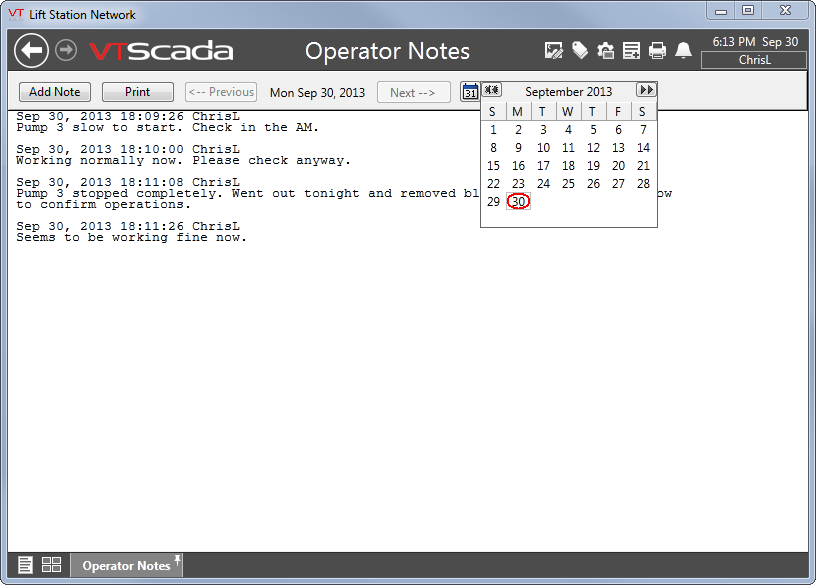
Task: Open the application configuration gear icon
Action: [x=607, y=48]
